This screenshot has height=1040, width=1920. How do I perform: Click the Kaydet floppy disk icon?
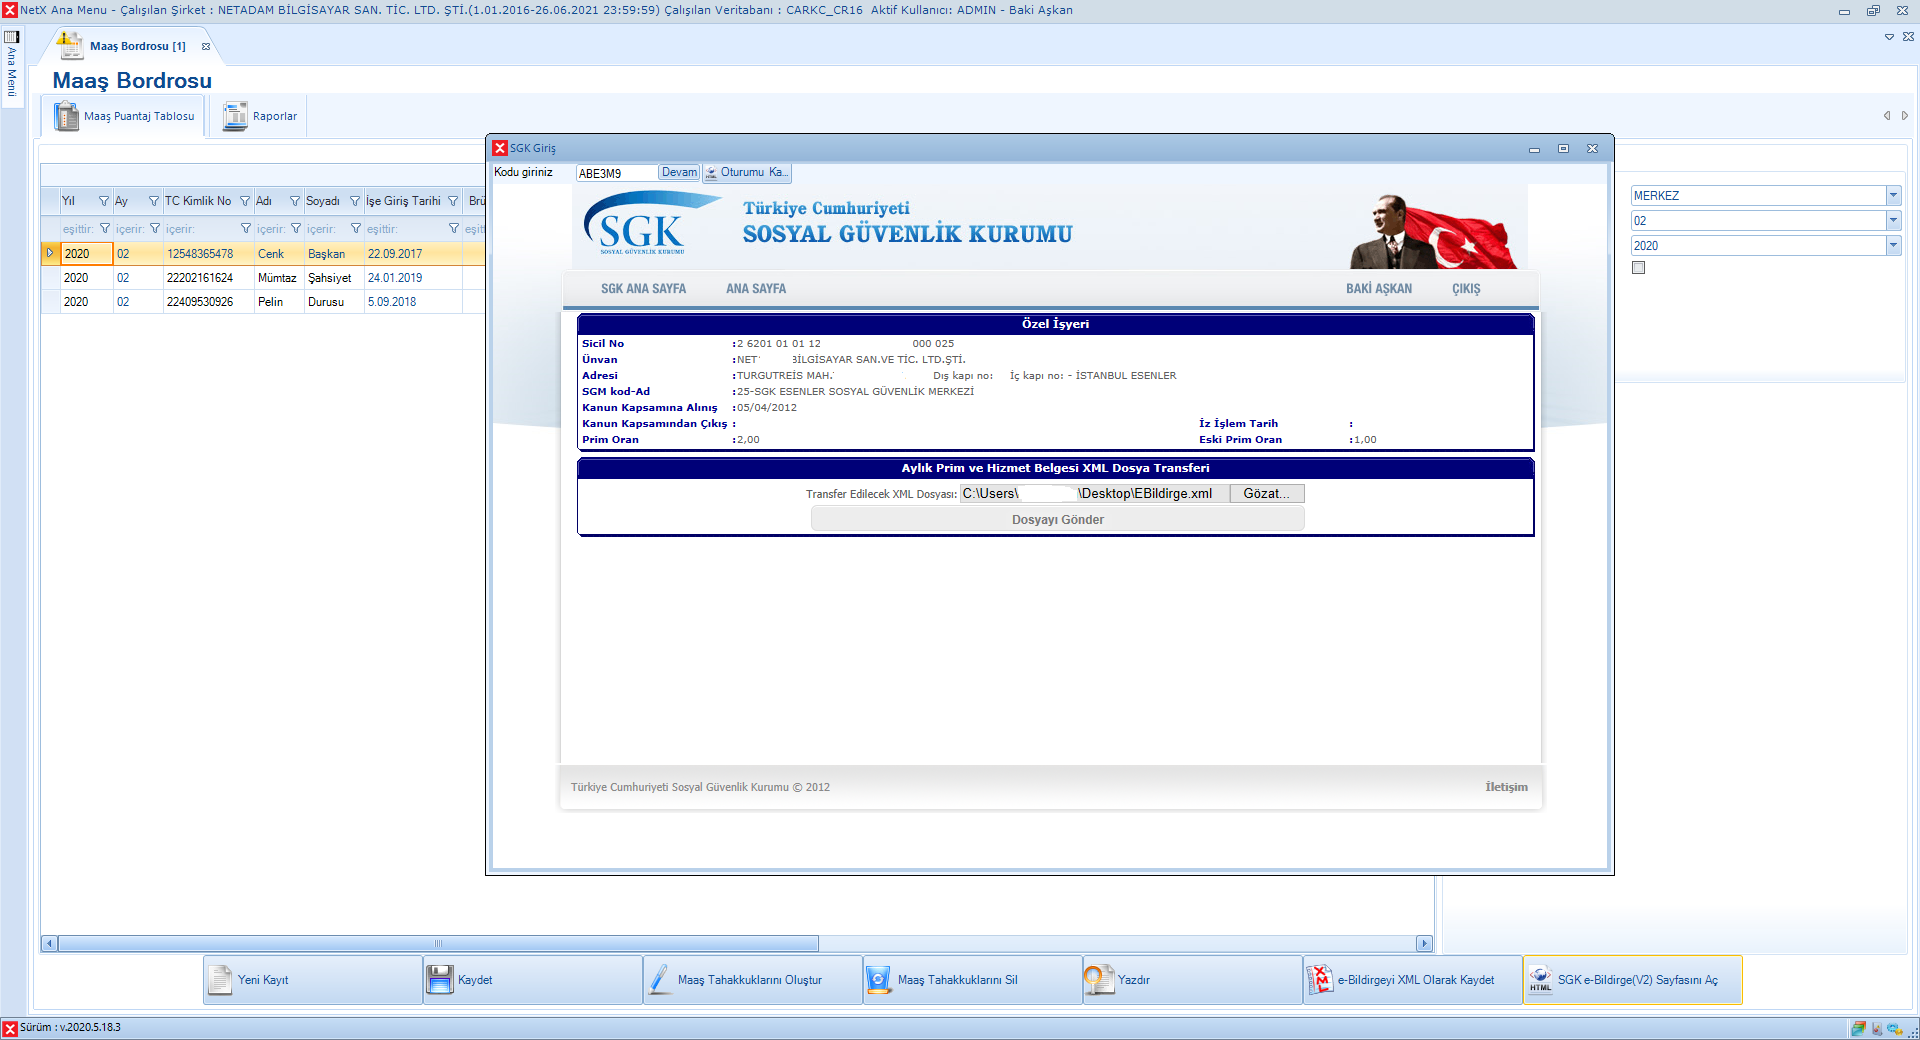[x=440, y=979]
